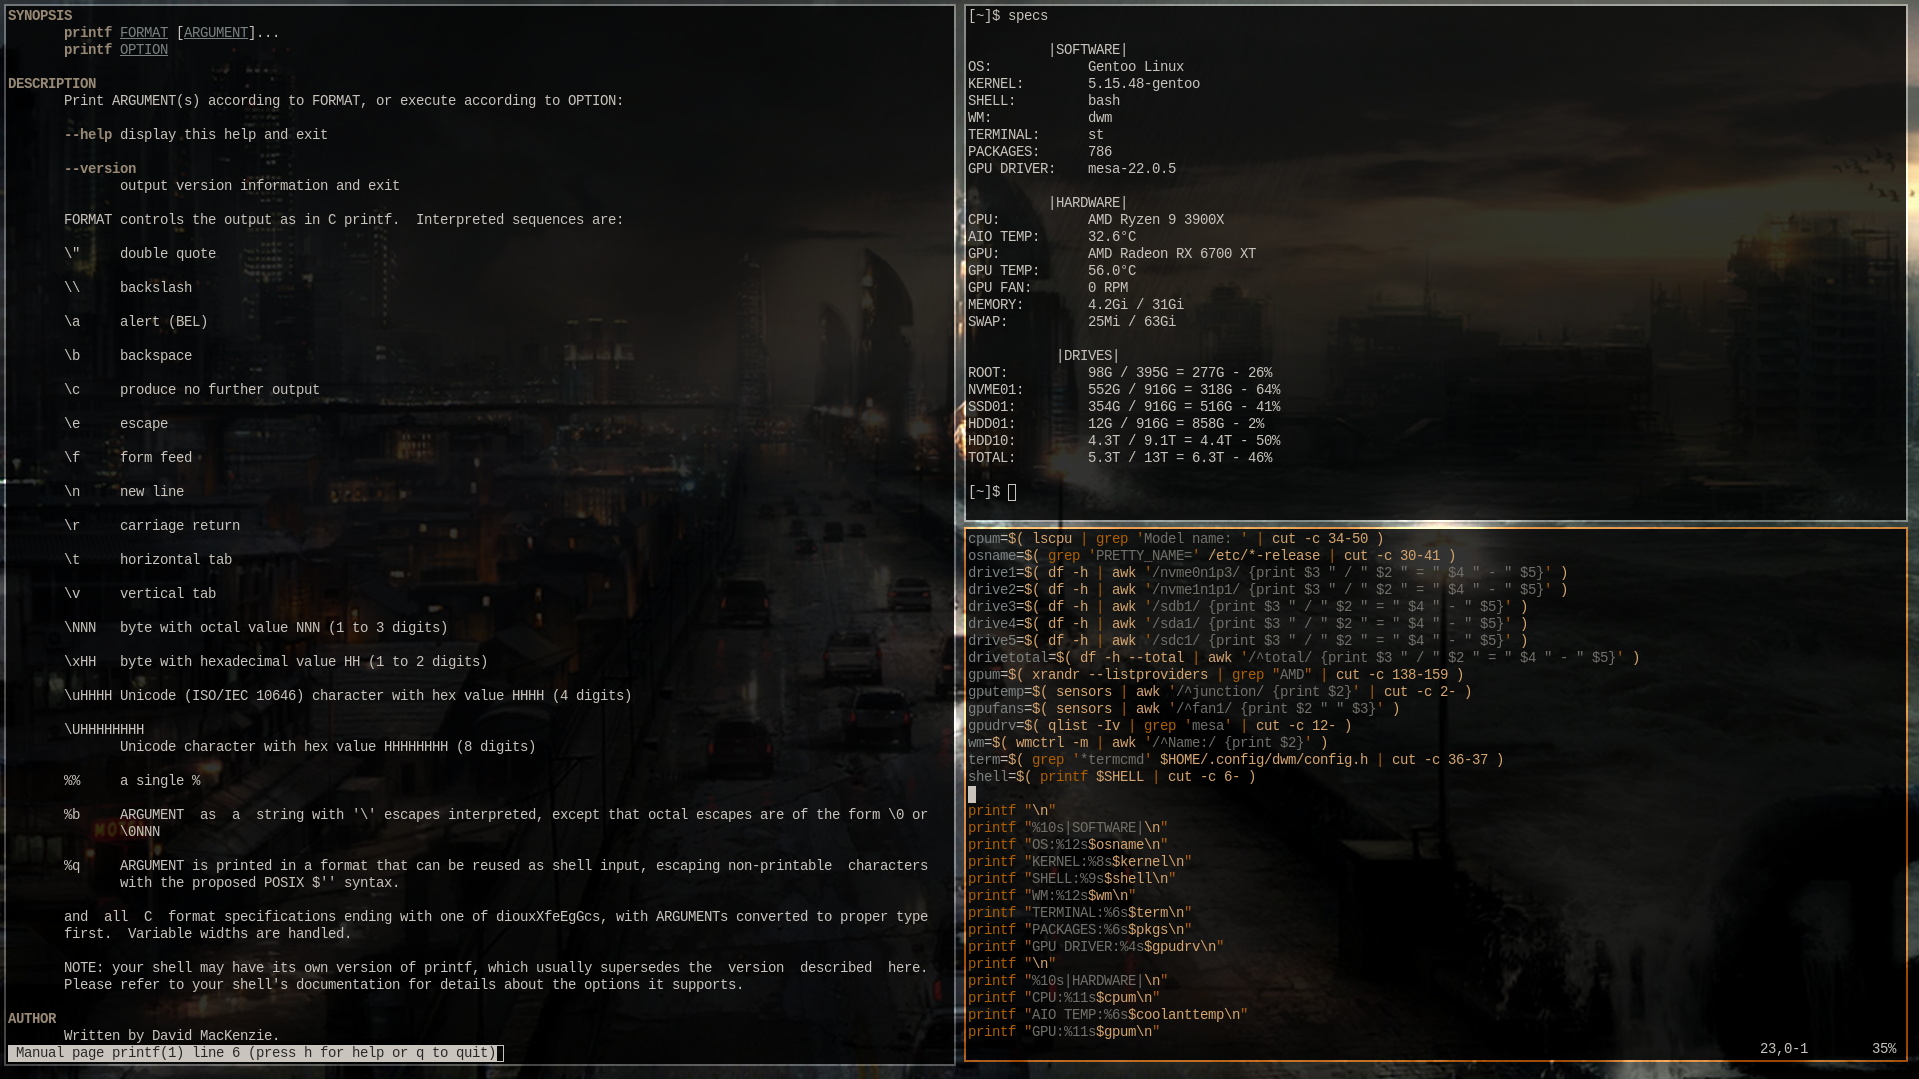The image size is (1919, 1079).
Task: Click the printf |SOFTWARE| line in editor
Action: [x=1068, y=828]
